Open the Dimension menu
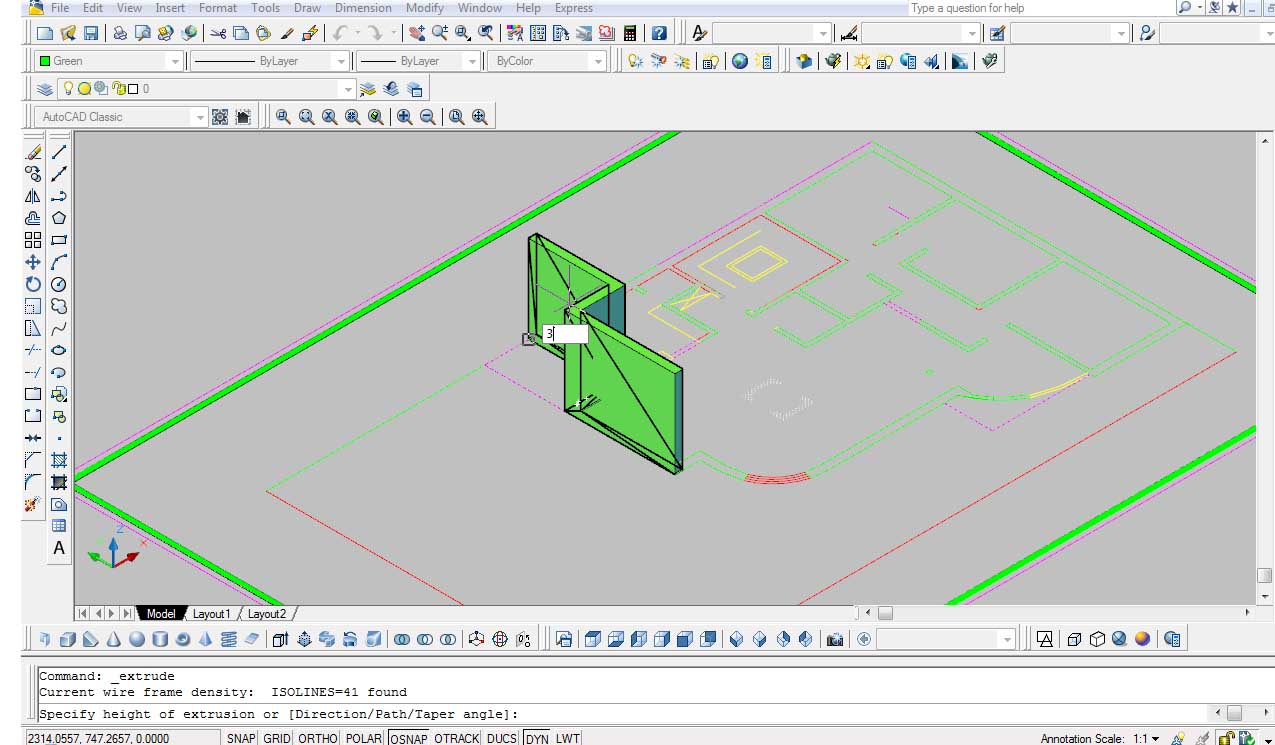 pyautogui.click(x=363, y=8)
